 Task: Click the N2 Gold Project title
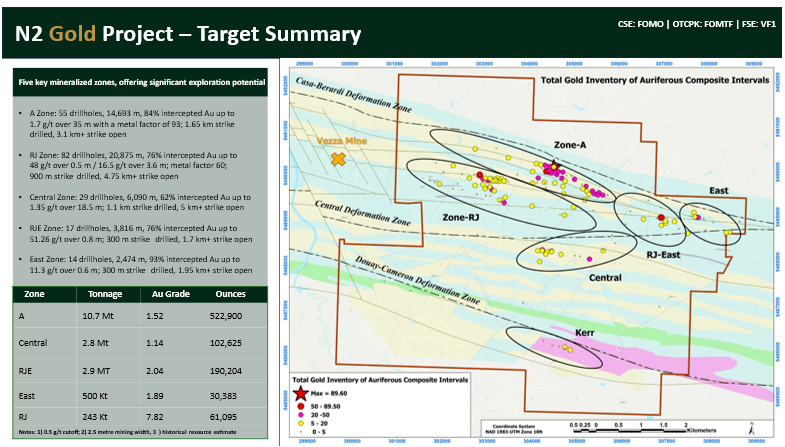point(186,34)
